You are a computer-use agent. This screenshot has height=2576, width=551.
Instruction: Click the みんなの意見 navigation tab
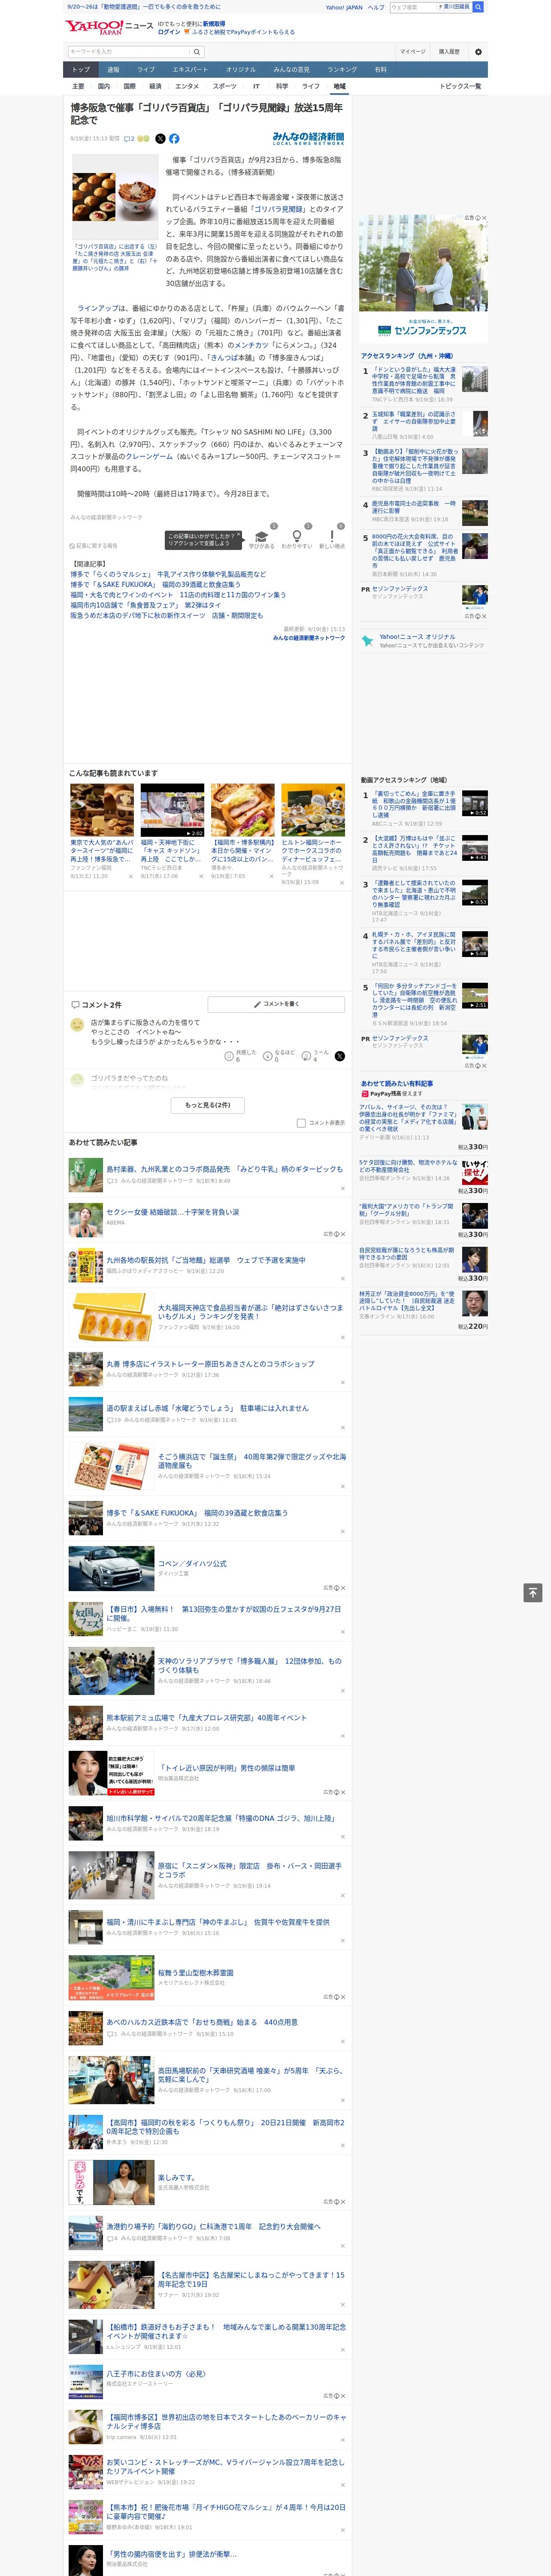tap(291, 70)
